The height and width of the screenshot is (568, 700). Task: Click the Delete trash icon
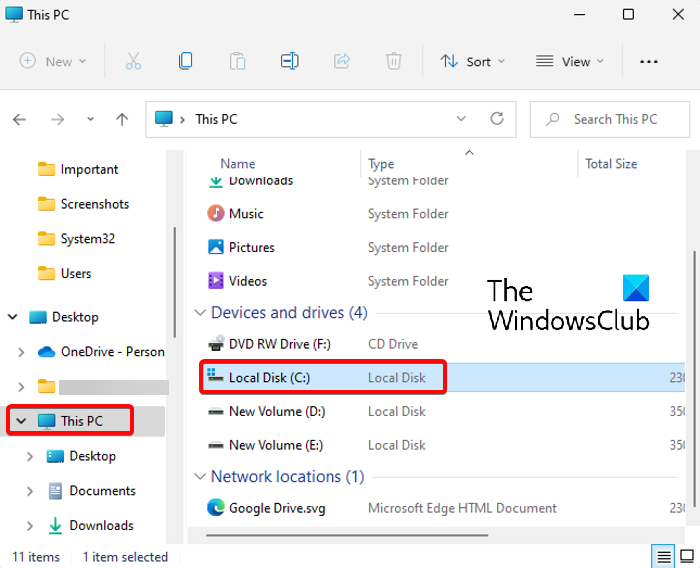pyautogui.click(x=394, y=61)
